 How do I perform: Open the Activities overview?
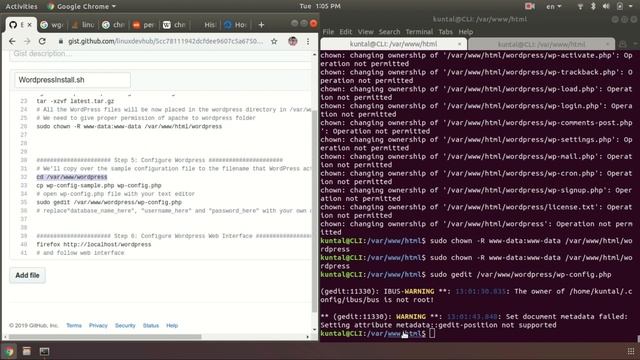21,6
